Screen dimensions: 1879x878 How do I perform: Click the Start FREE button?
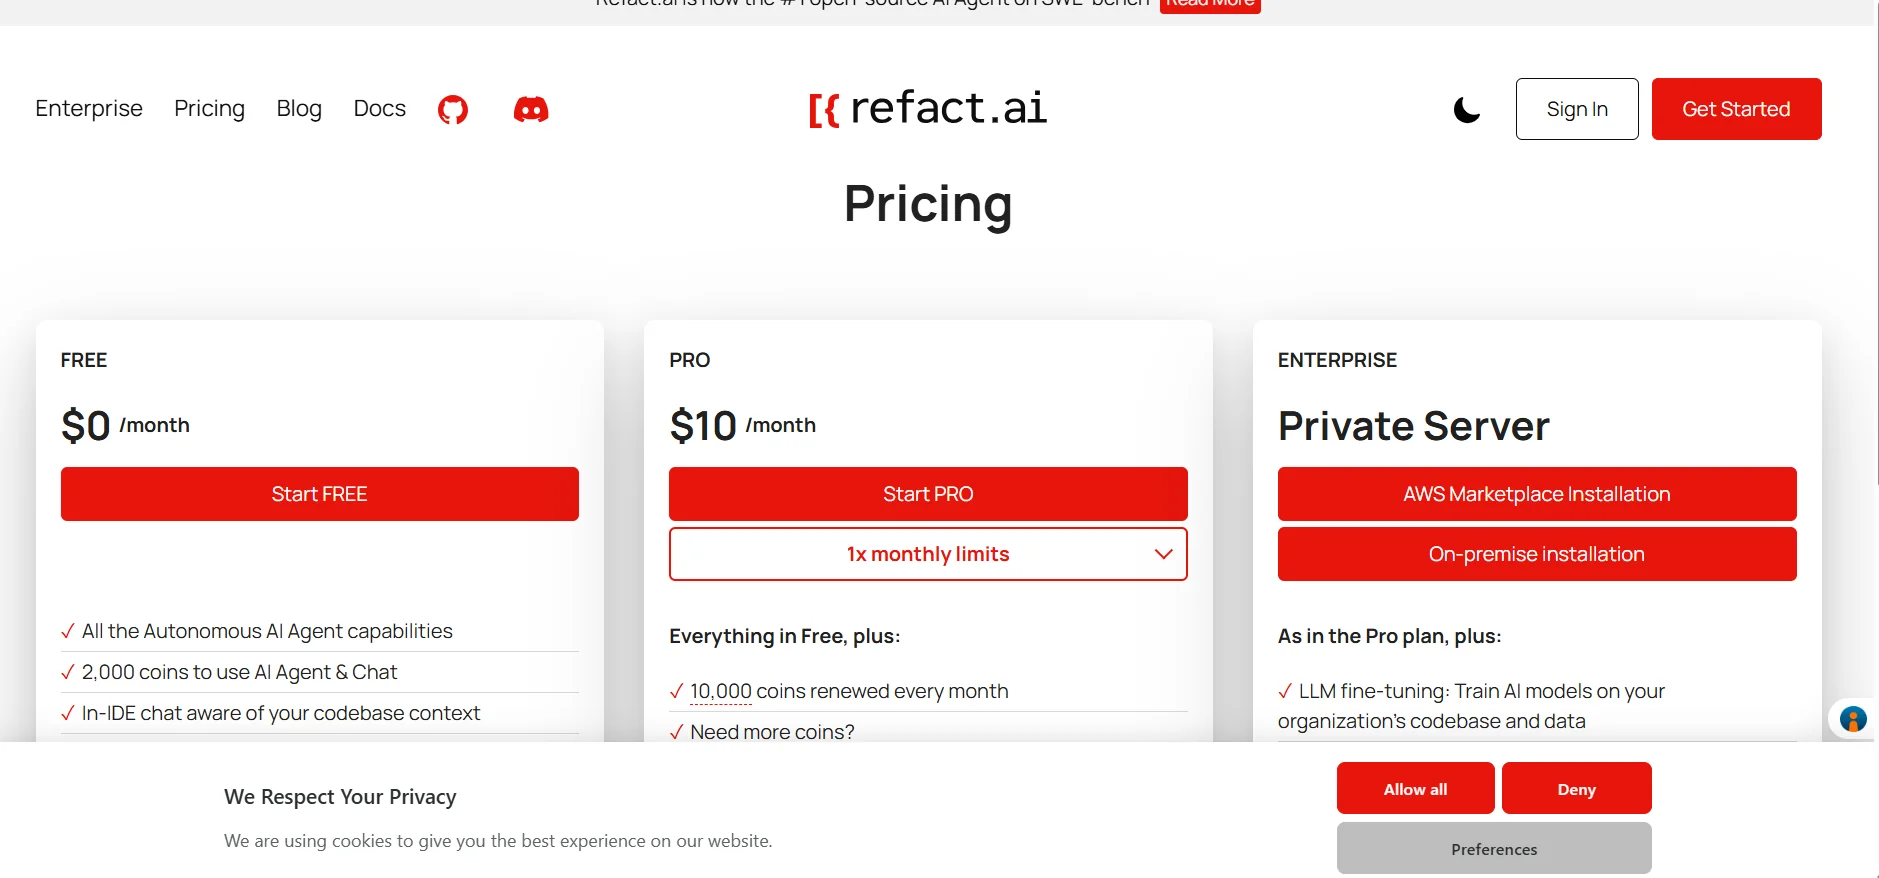click(319, 494)
